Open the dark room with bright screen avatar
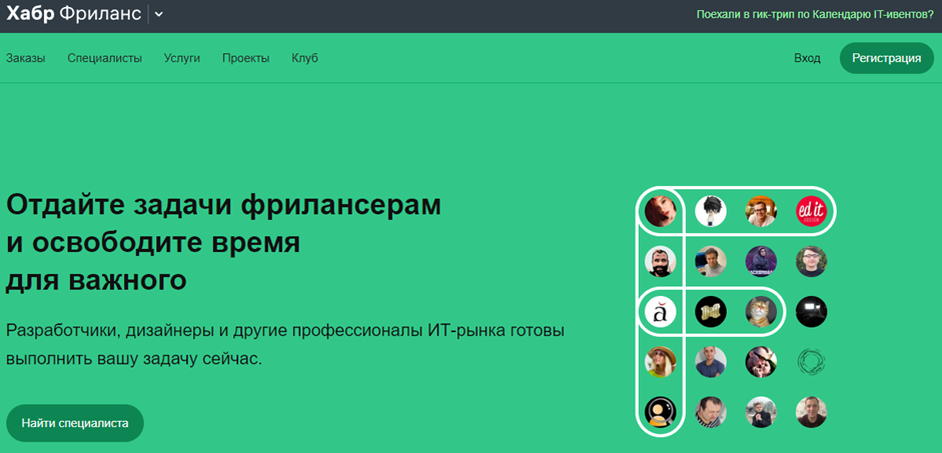 pyautogui.click(x=812, y=312)
